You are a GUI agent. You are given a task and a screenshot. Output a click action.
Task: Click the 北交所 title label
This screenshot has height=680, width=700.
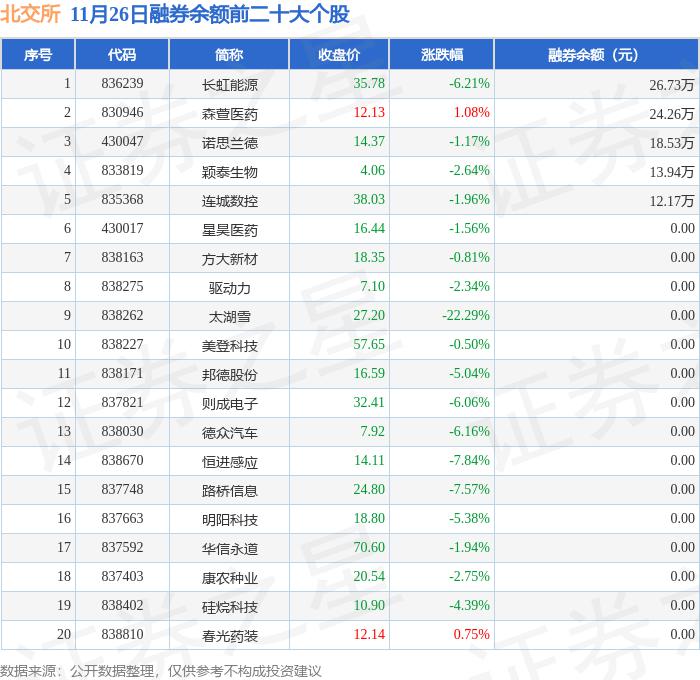[x=30, y=14]
